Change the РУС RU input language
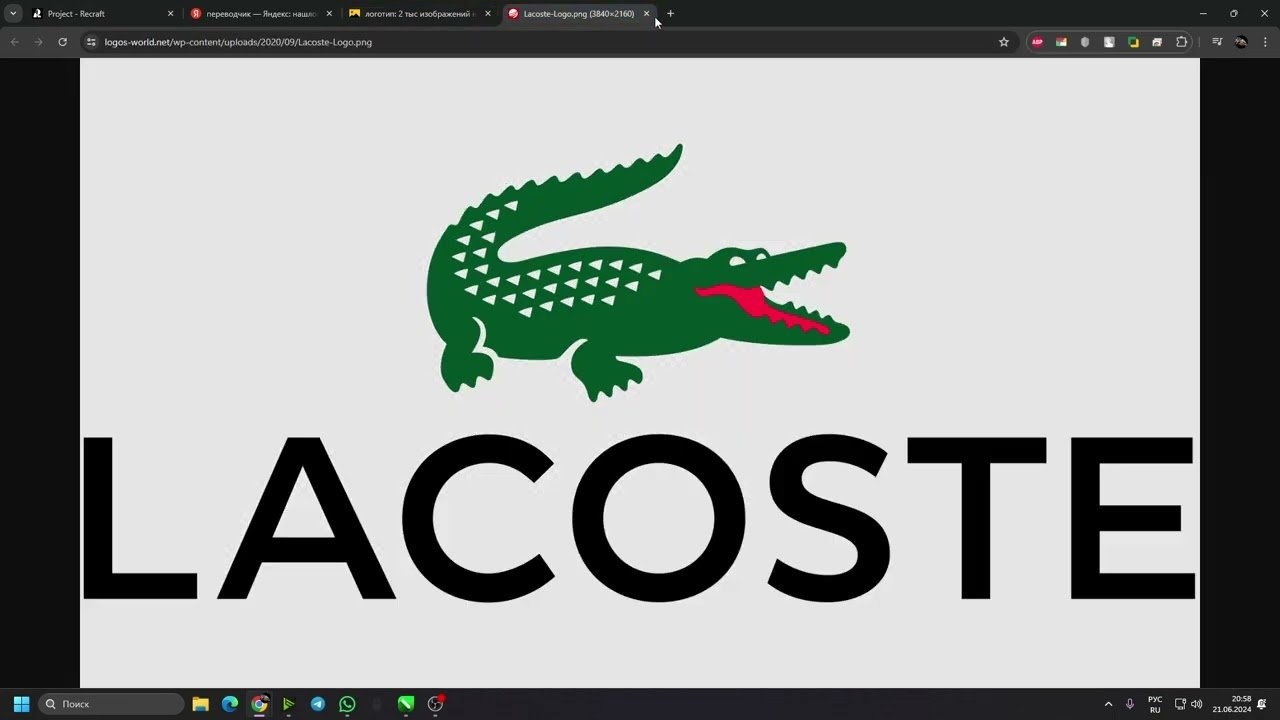The width and height of the screenshot is (1280, 720). (1155, 704)
